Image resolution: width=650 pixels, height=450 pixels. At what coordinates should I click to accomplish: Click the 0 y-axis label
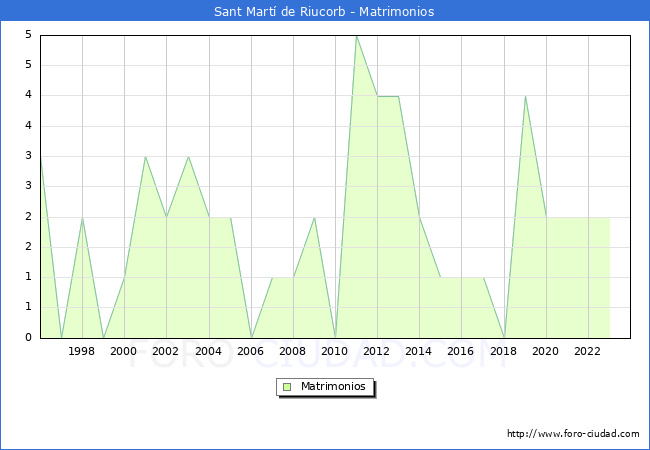click(28, 337)
